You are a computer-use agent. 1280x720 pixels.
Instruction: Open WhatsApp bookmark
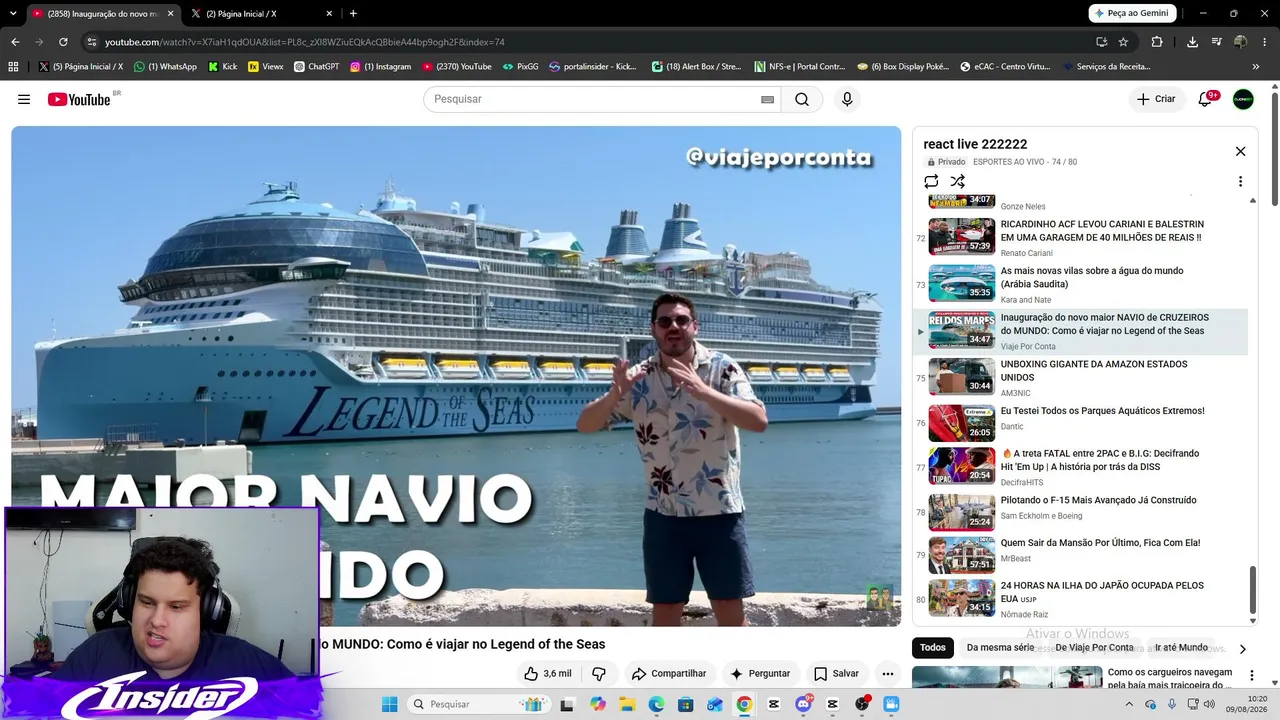click(165, 67)
